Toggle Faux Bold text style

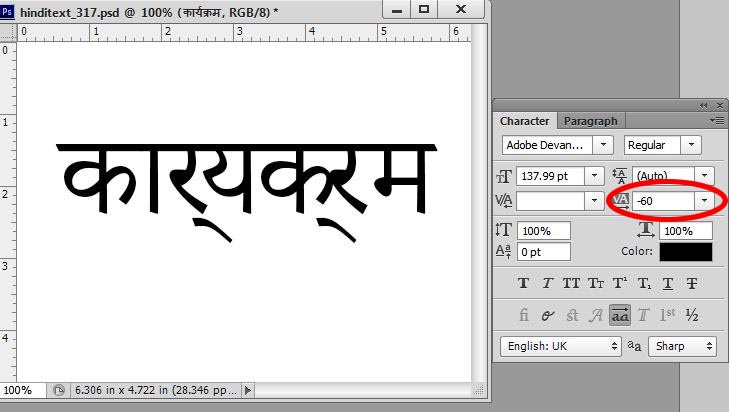point(524,284)
